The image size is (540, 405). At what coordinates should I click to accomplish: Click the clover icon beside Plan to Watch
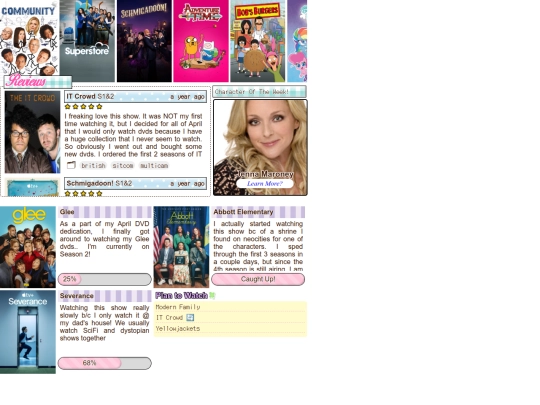coord(212,295)
